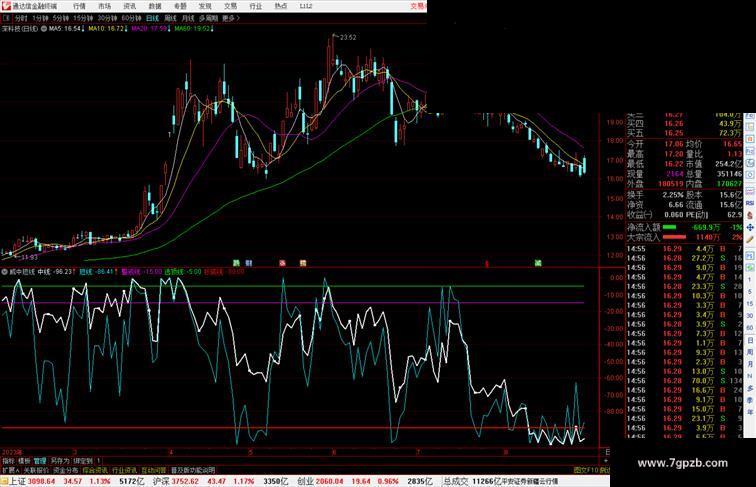Click the pencil drawing tool icon

[x=750, y=239]
